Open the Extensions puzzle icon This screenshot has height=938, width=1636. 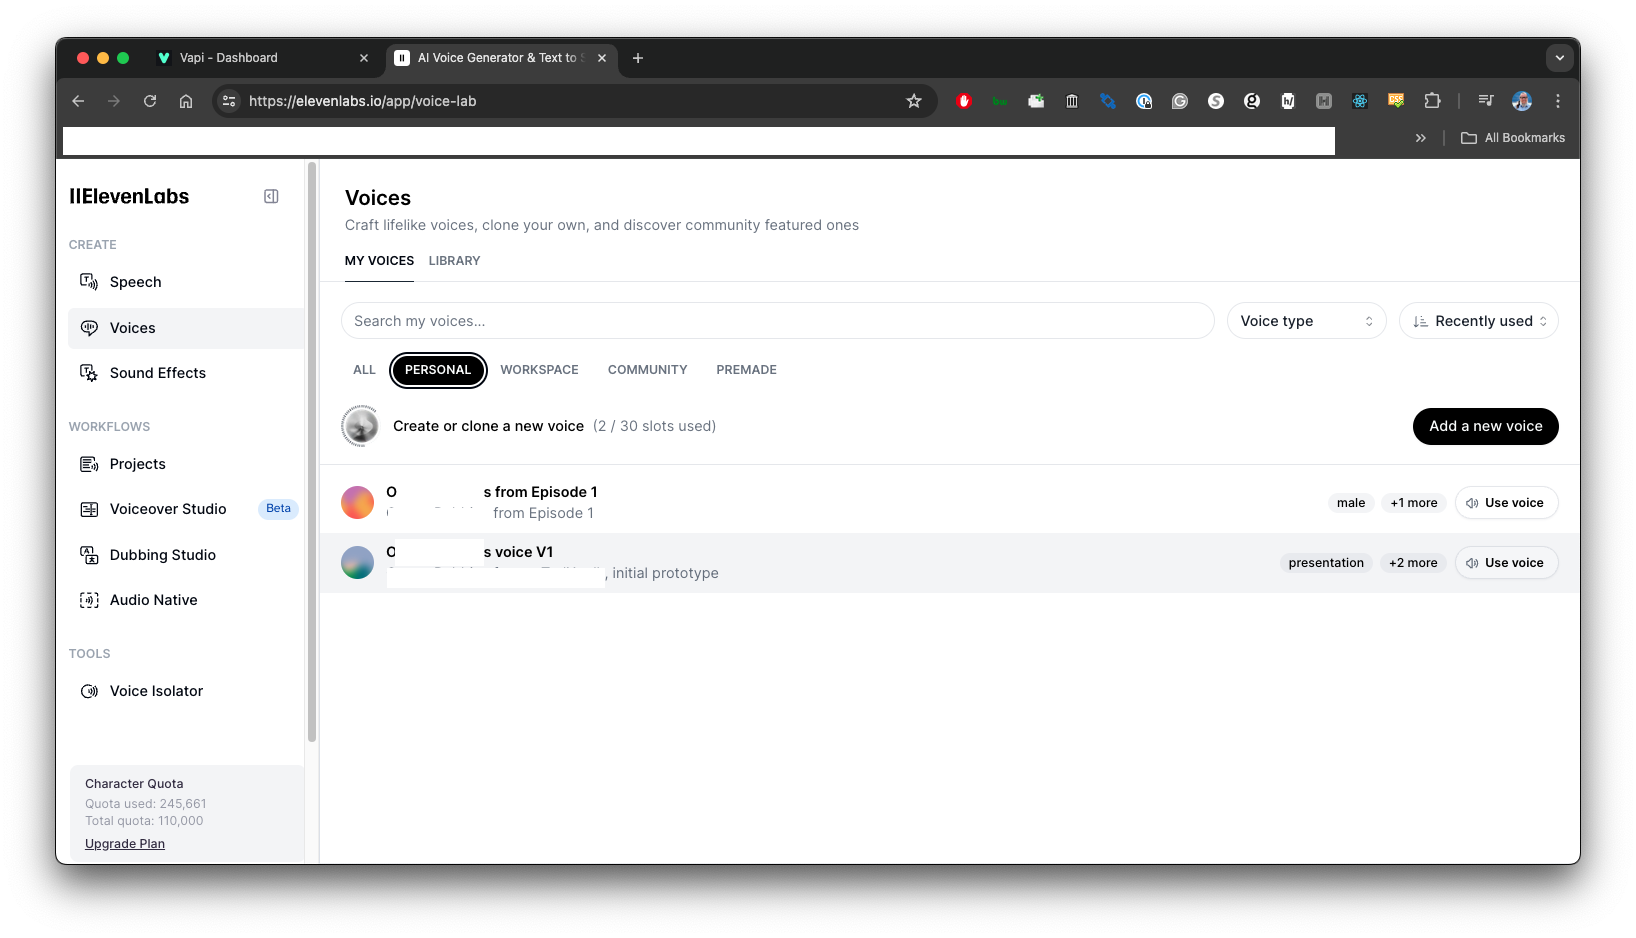tap(1432, 101)
